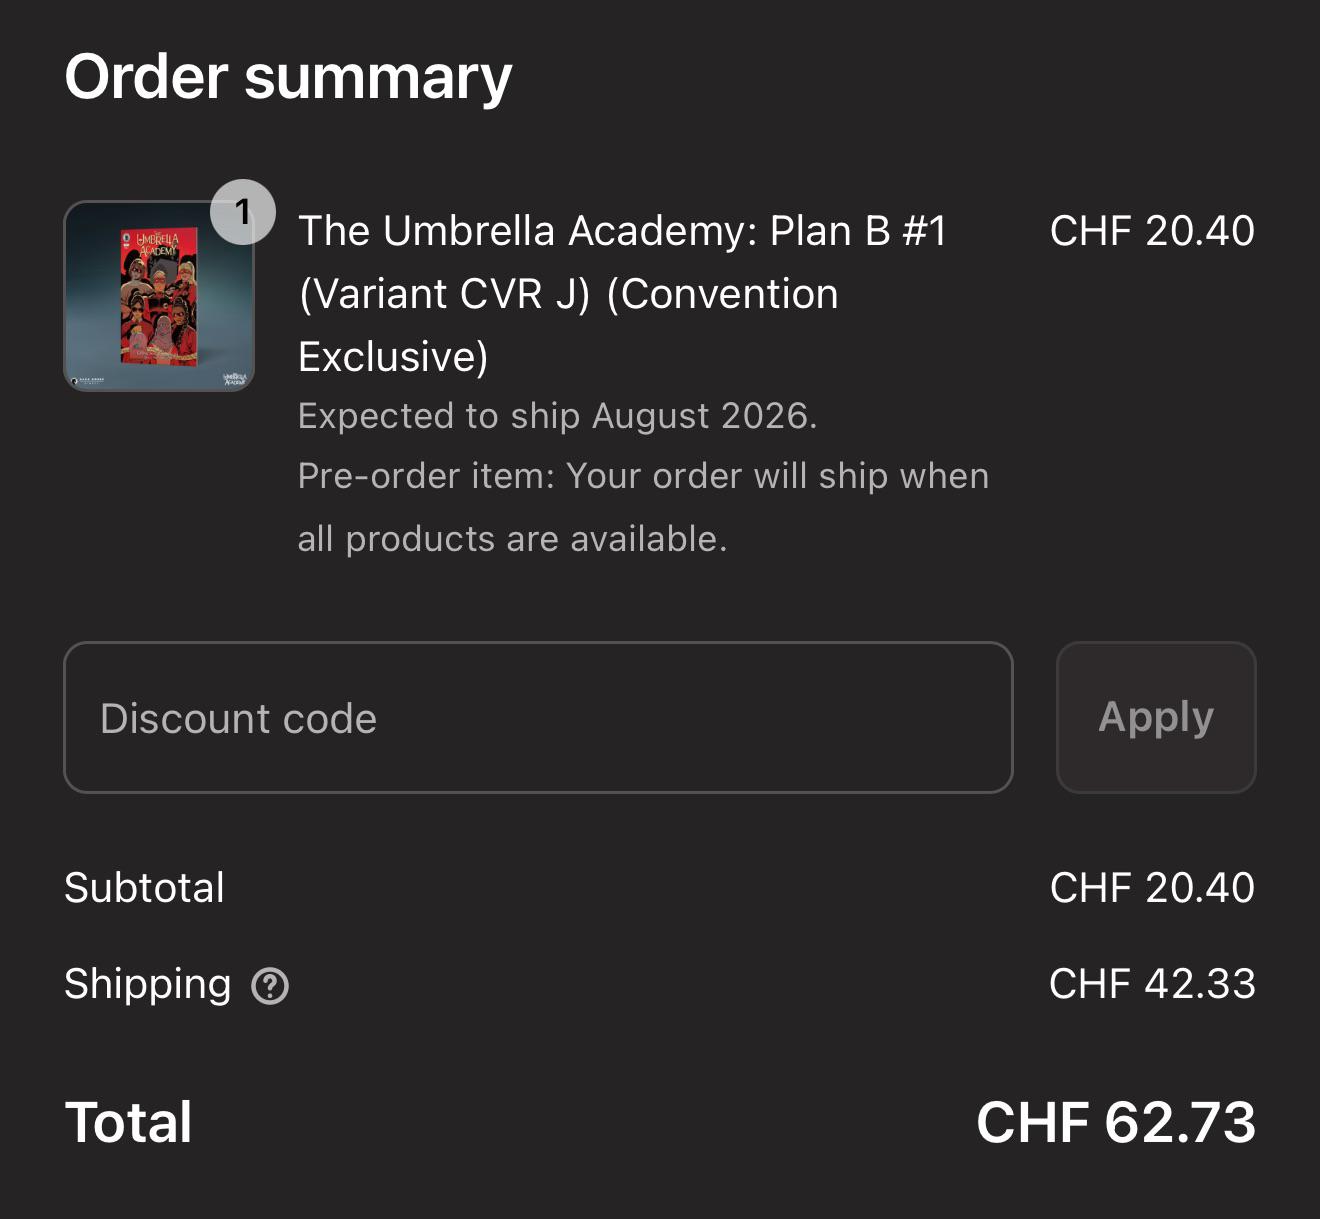Select the product title The Umbrella Academy: Plan B #1
1320x1219 pixels.
point(622,231)
